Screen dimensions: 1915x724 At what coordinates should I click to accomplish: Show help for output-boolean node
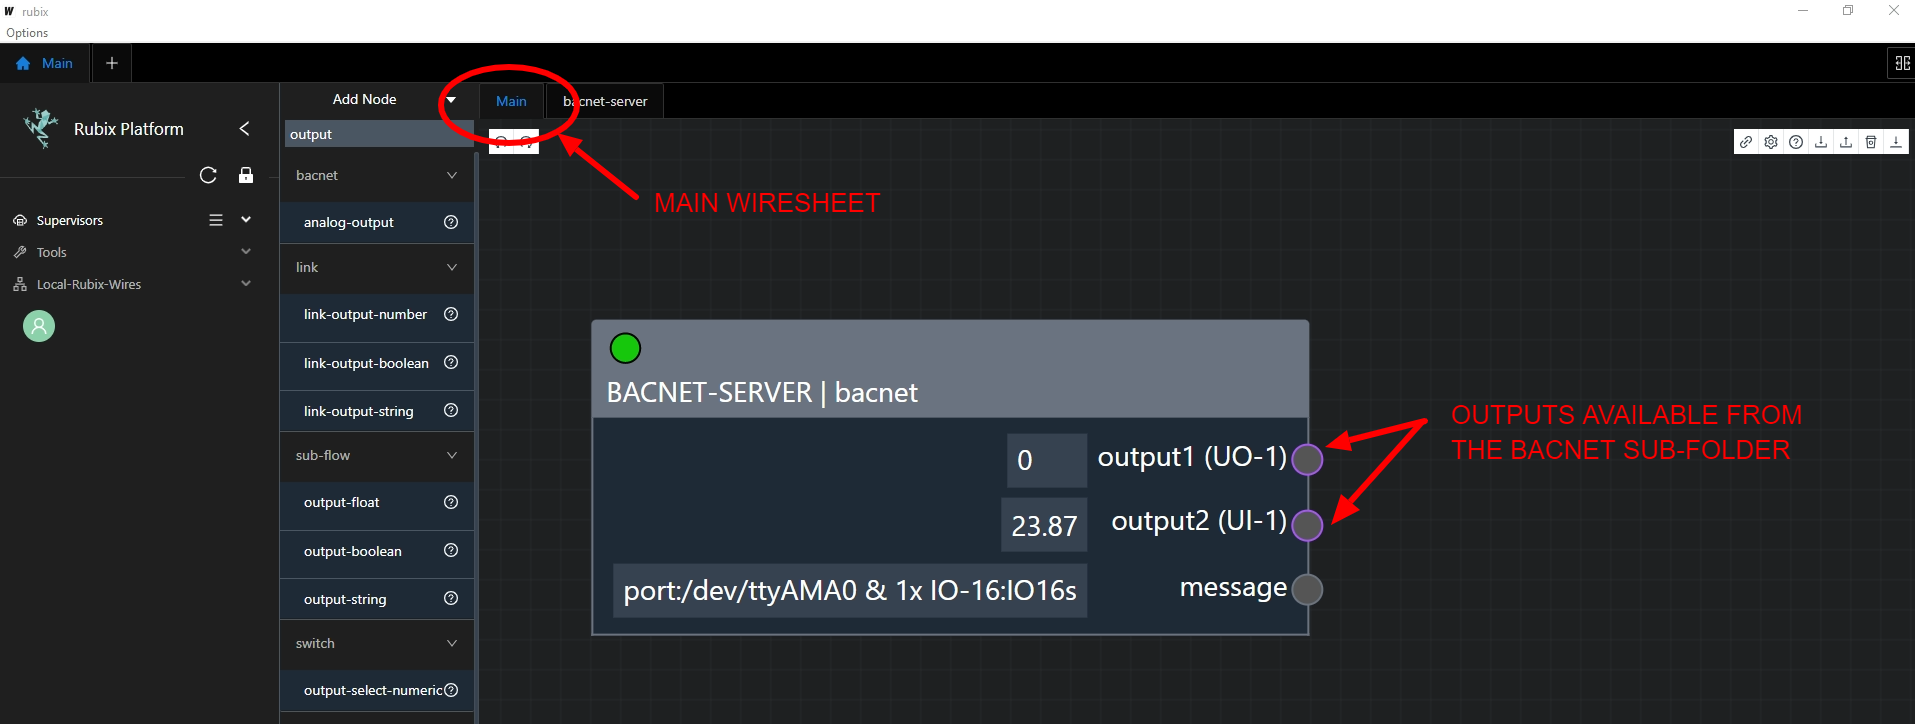pos(451,550)
